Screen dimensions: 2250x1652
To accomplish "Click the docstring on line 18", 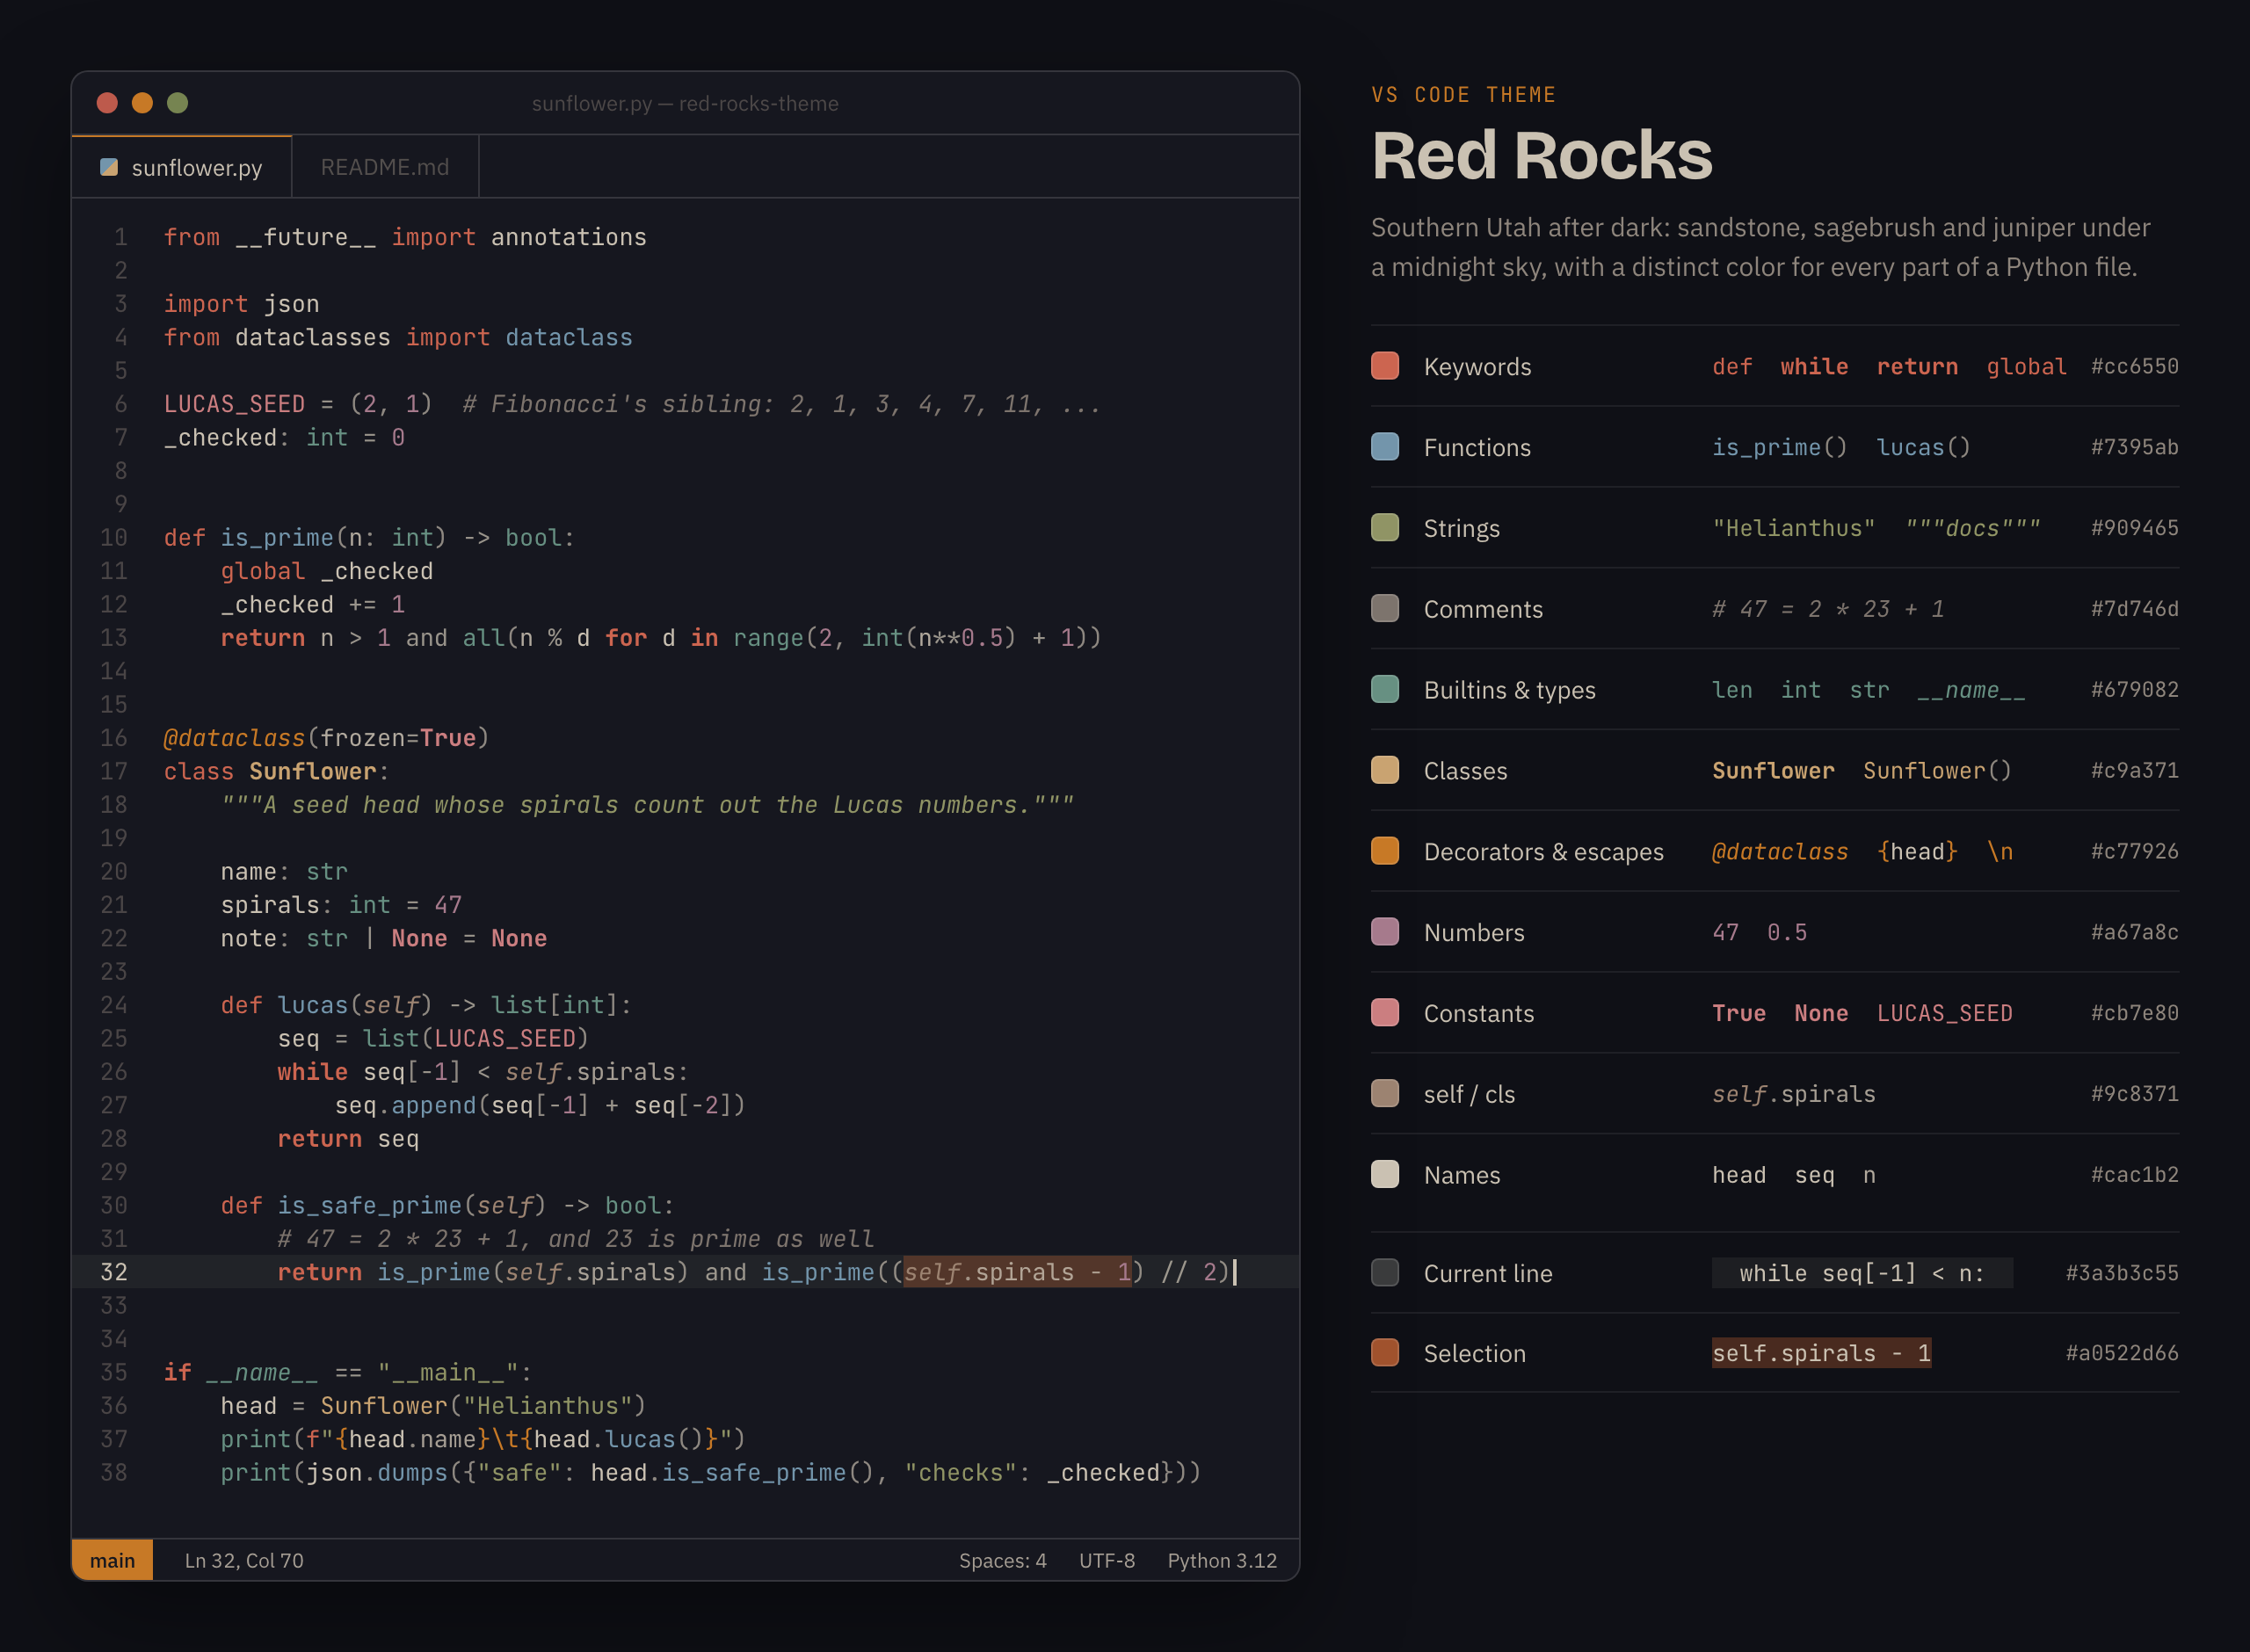I will point(648,805).
